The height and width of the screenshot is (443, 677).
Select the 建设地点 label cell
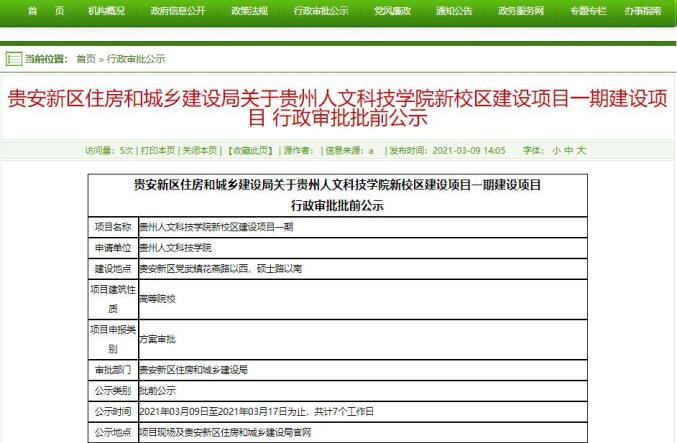point(113,269)
